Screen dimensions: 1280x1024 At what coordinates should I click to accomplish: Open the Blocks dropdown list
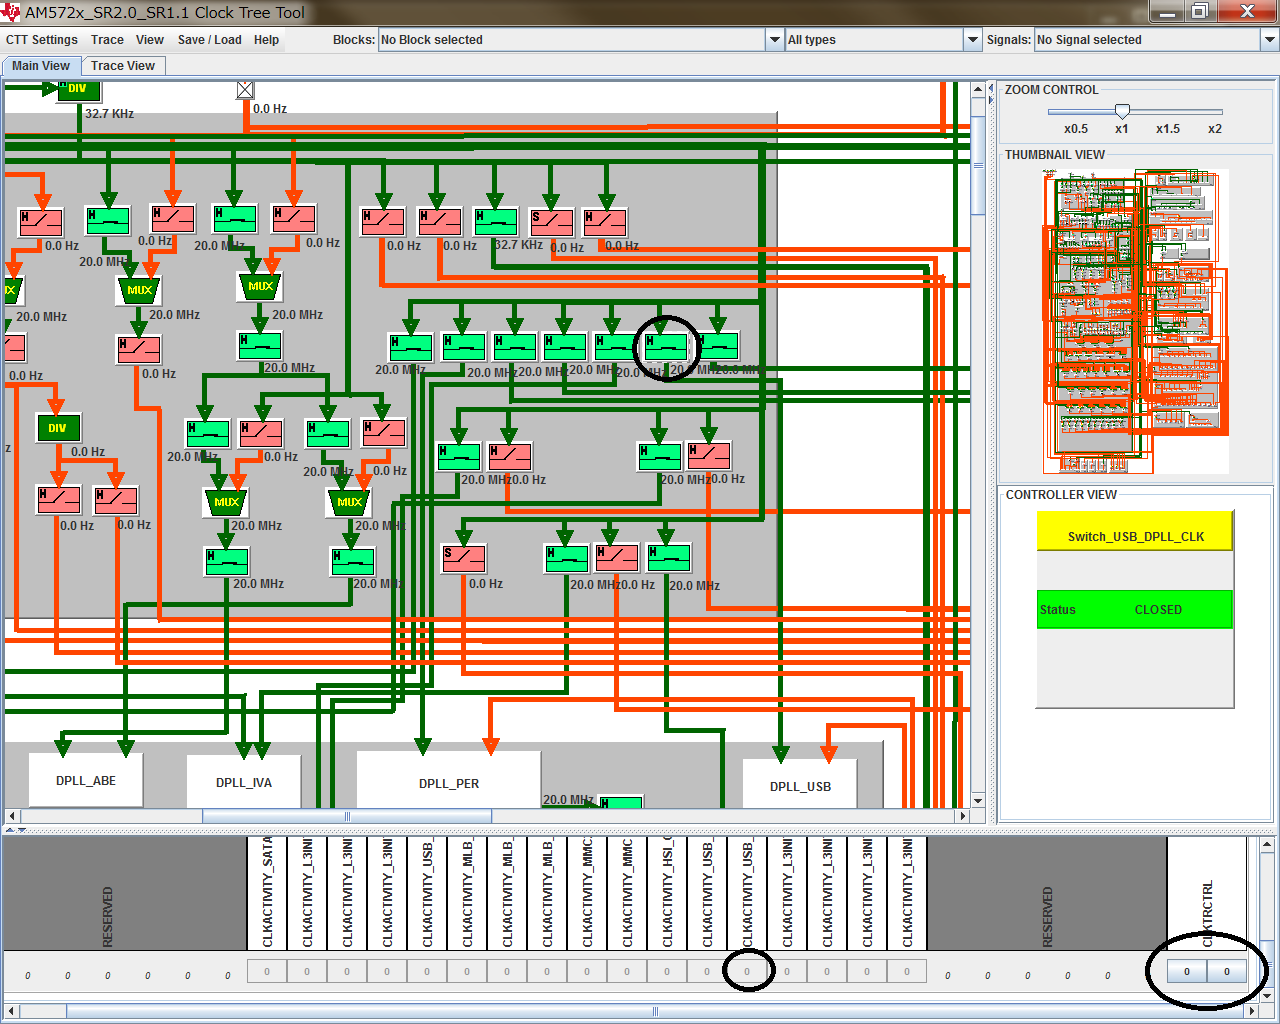tap(774, 40)
